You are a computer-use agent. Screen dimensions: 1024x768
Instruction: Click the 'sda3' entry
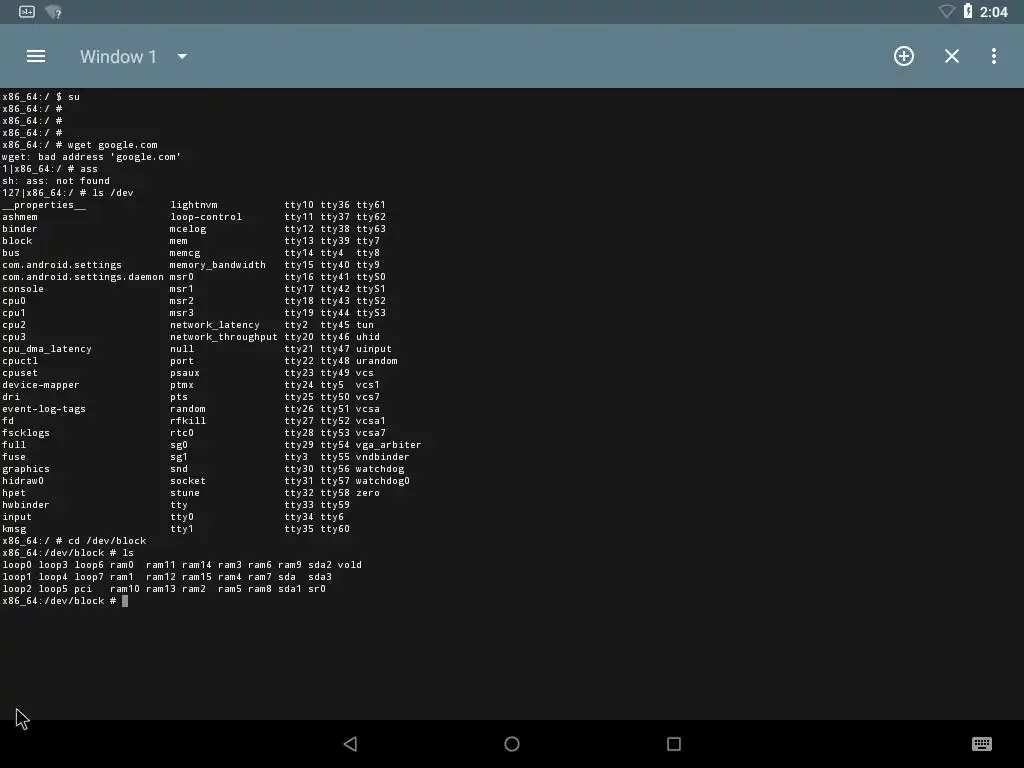320,577
